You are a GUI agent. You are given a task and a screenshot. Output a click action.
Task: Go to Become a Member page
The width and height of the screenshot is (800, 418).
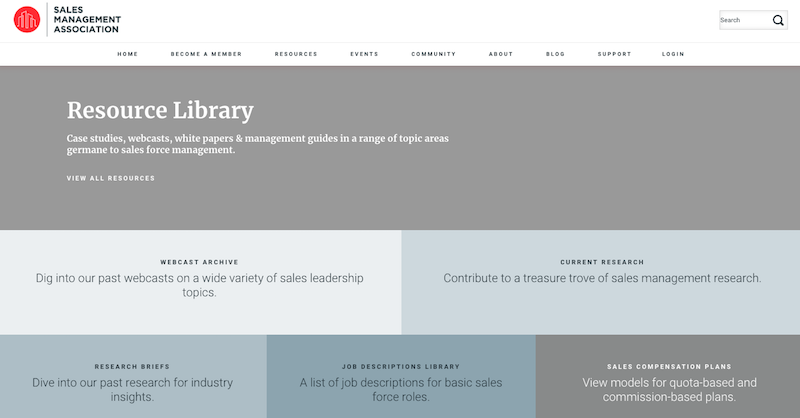[x=206, y=54]
